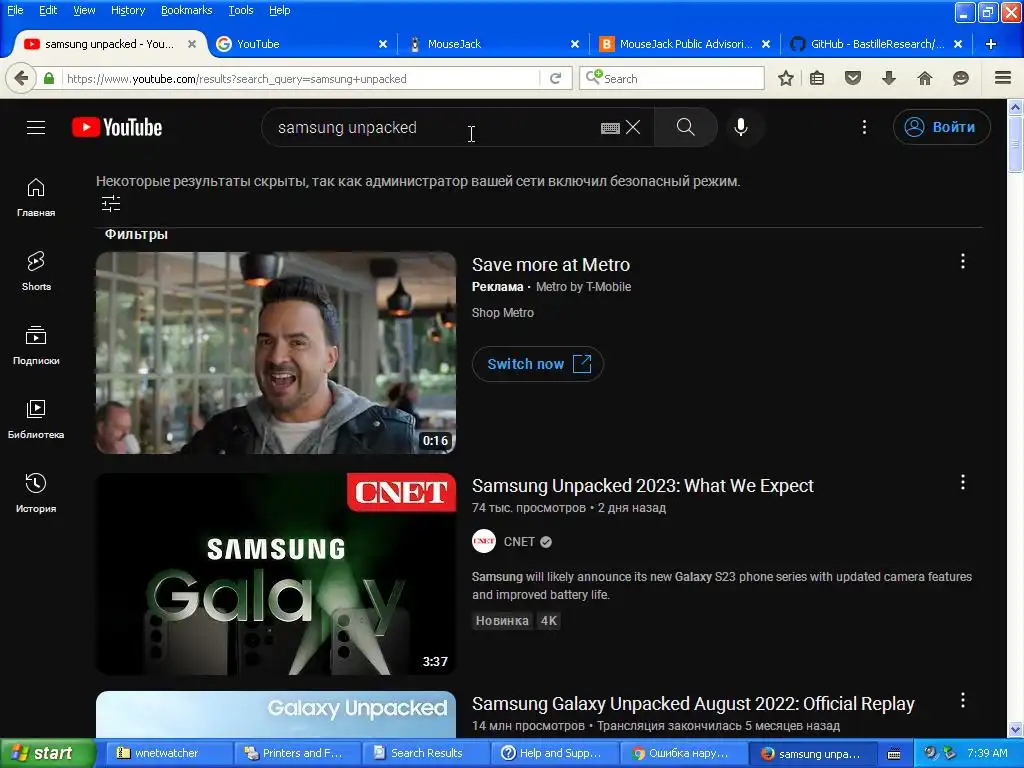Switch to Help and Support taskbar window
1024x768 pixels.
(552, 753)
